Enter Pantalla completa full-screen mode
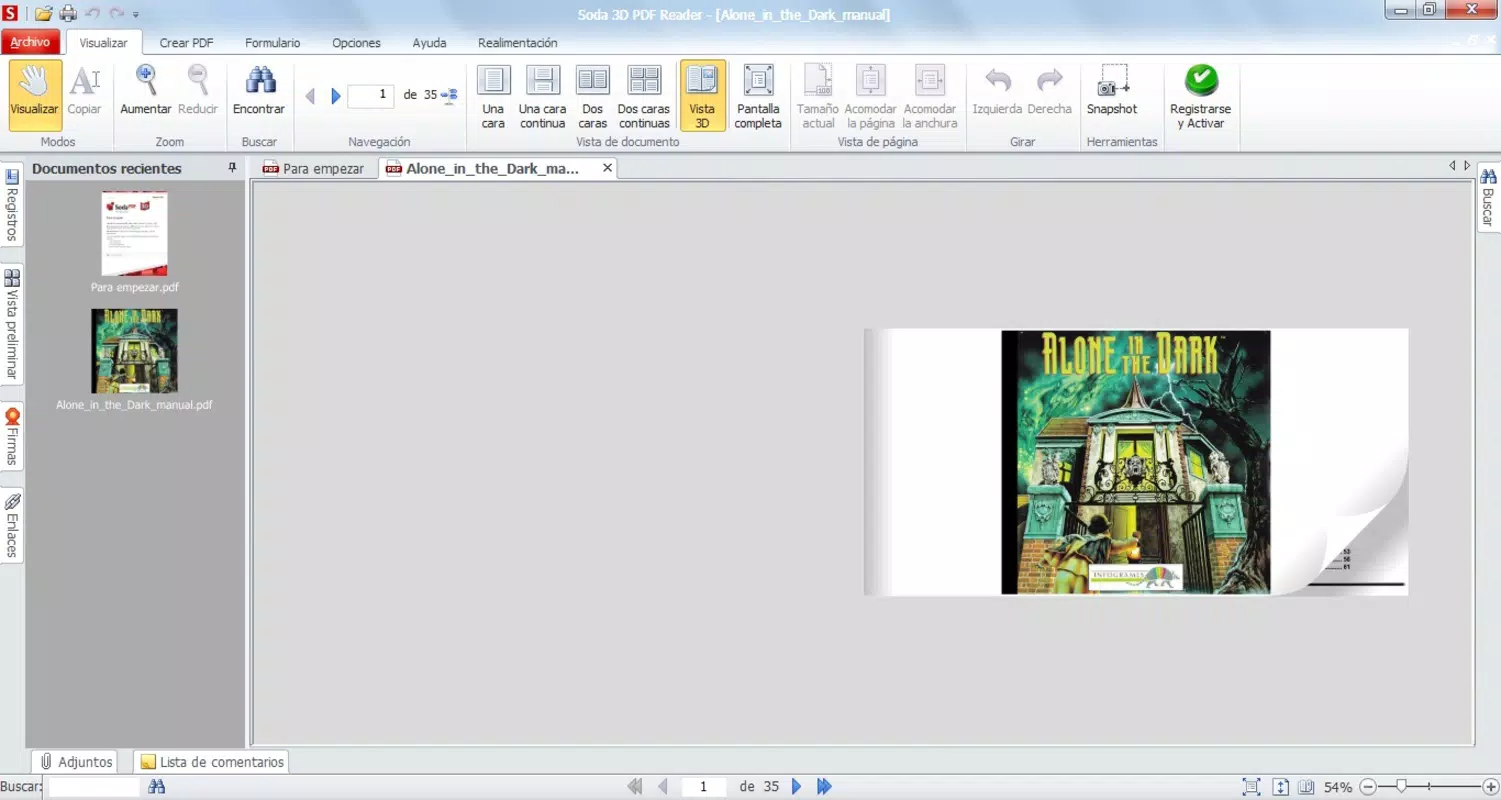 pyautogui.click(x=758, y=95)
